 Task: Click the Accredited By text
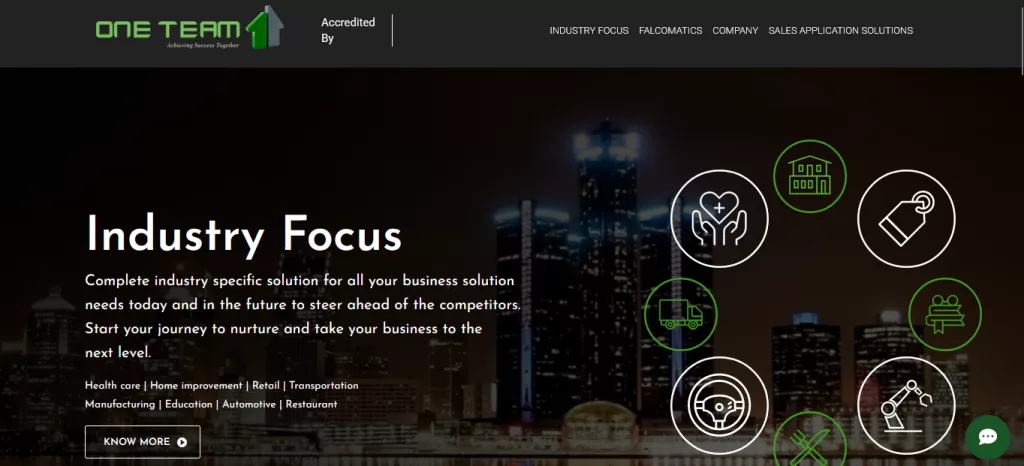tap(348, 30)
